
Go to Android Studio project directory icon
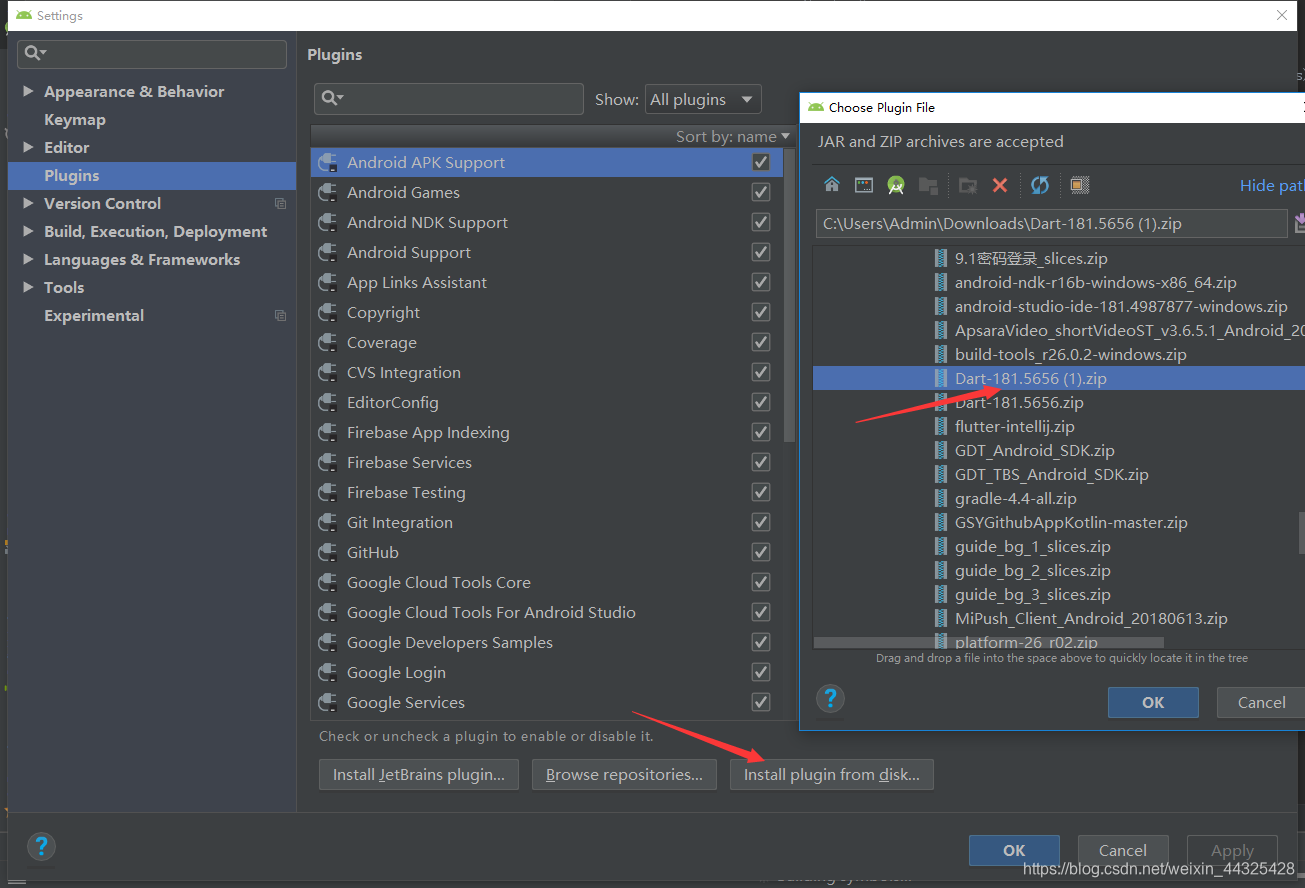click(x=896, y=185)
